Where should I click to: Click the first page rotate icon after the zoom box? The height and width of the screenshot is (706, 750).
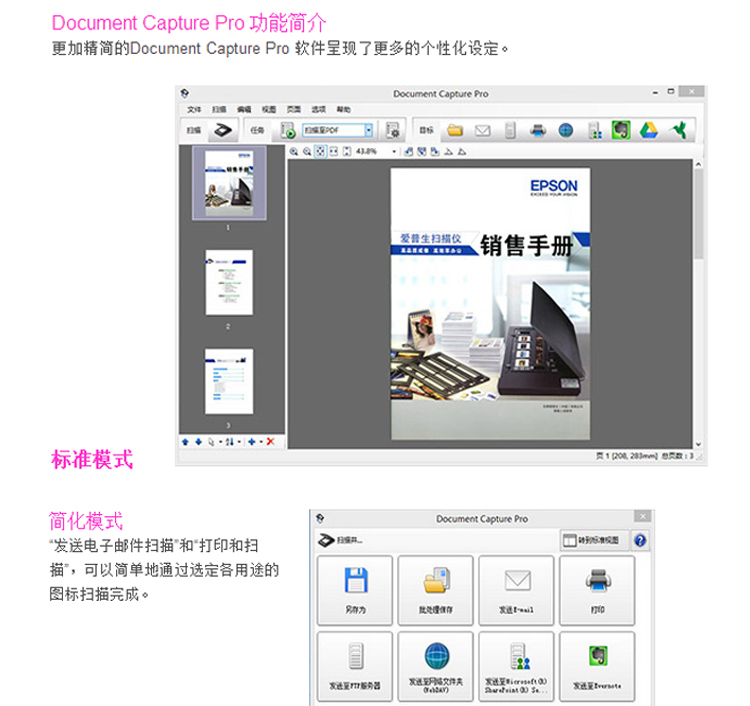408,152
